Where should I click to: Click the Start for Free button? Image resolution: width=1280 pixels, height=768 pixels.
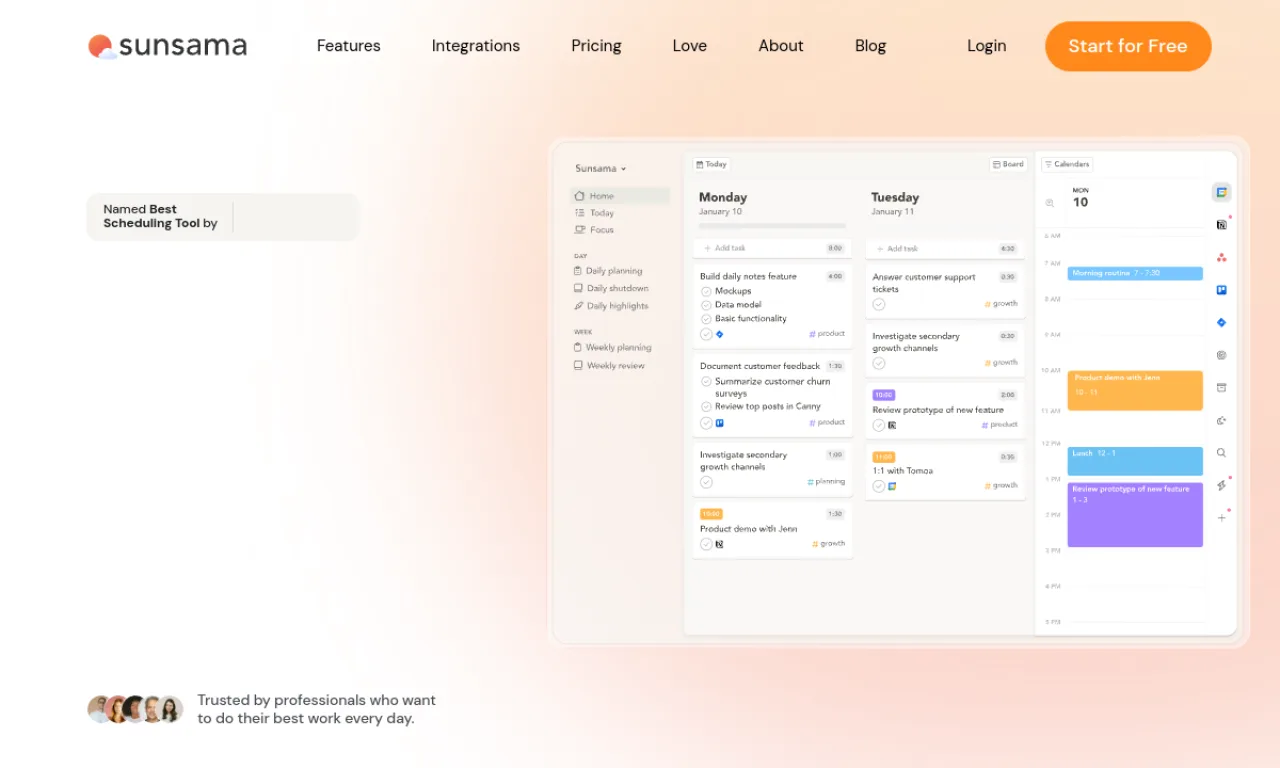1128,46
